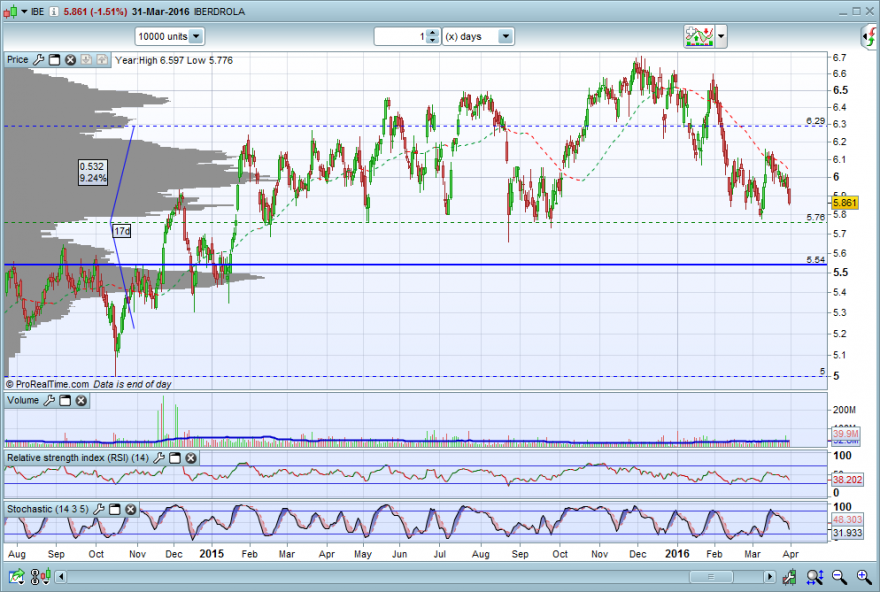880x592 pixels.
Task: Click the 2015 year label on time axis
Action: coord(212,554)
